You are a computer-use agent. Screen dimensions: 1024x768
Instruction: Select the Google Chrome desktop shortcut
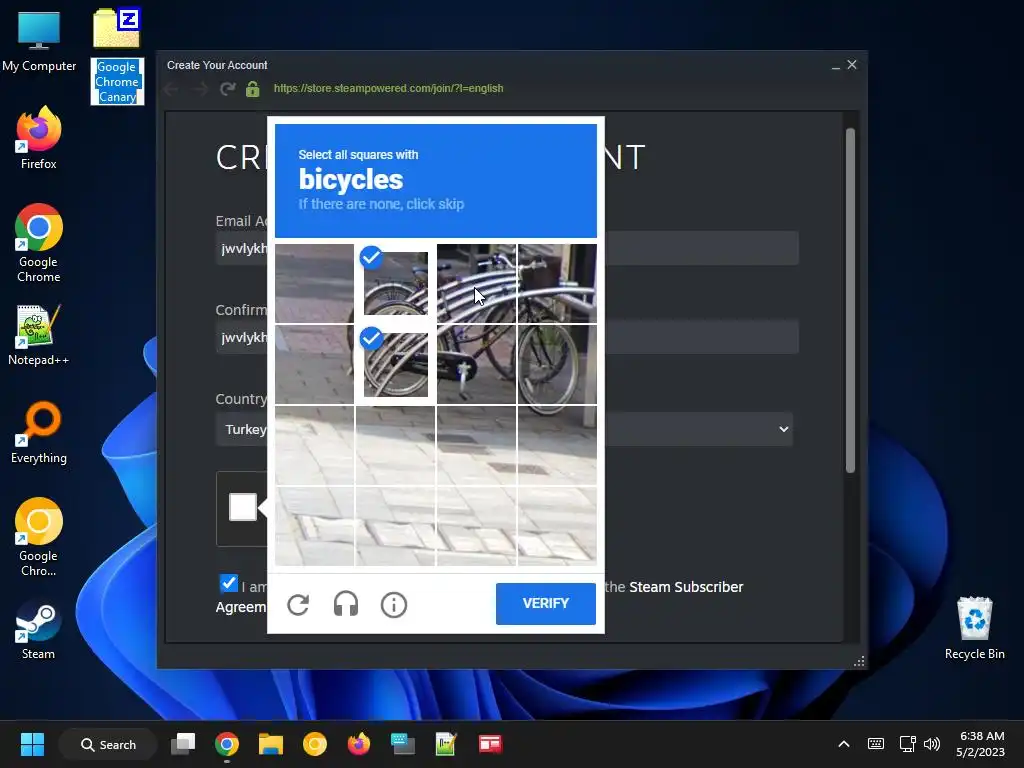point(39,243)
